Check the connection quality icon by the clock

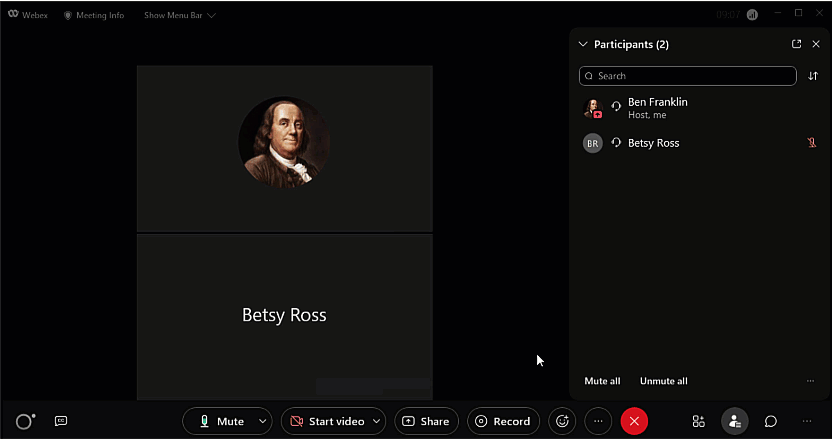coord(752,15)
